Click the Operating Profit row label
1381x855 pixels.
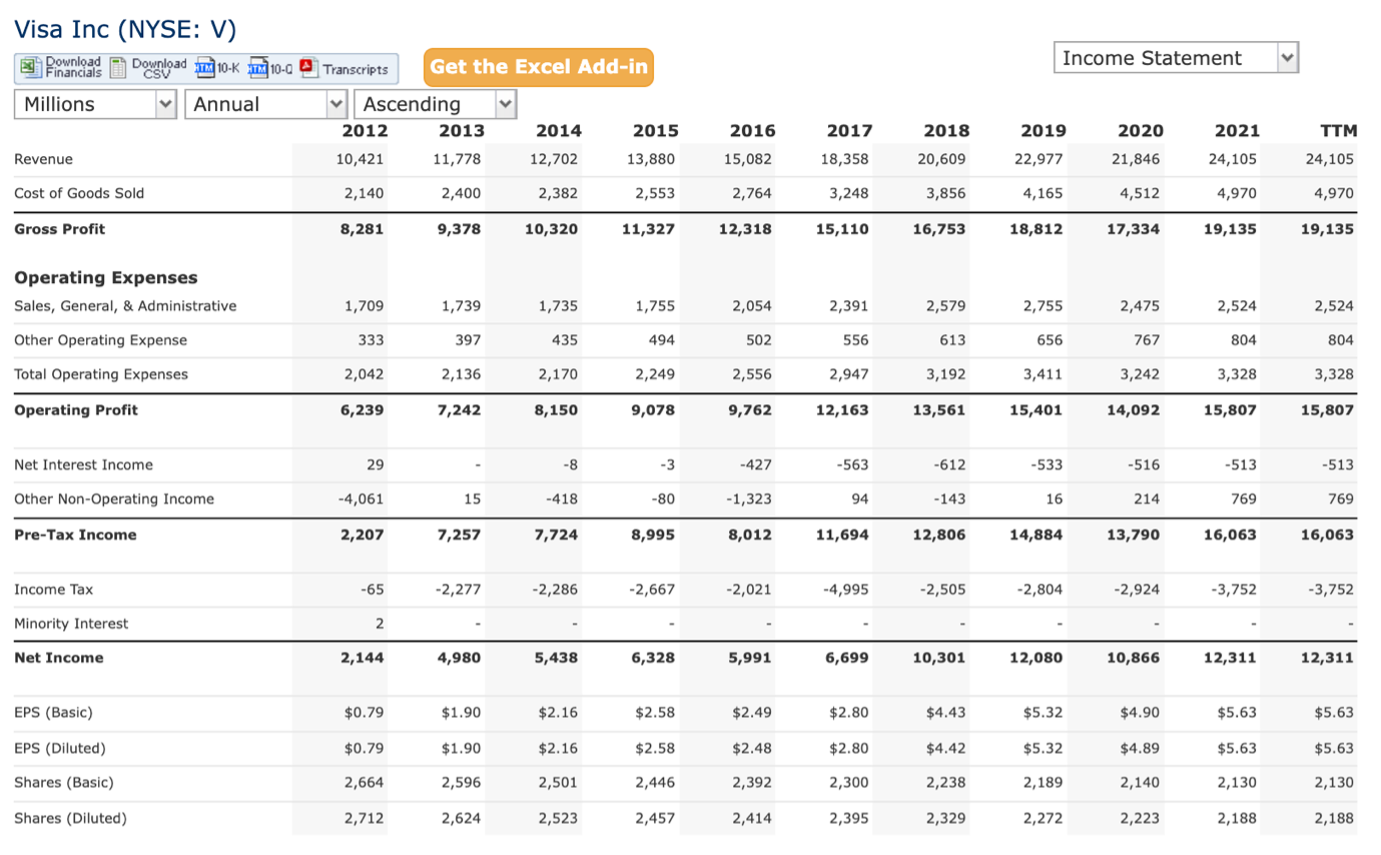point(76,410)
